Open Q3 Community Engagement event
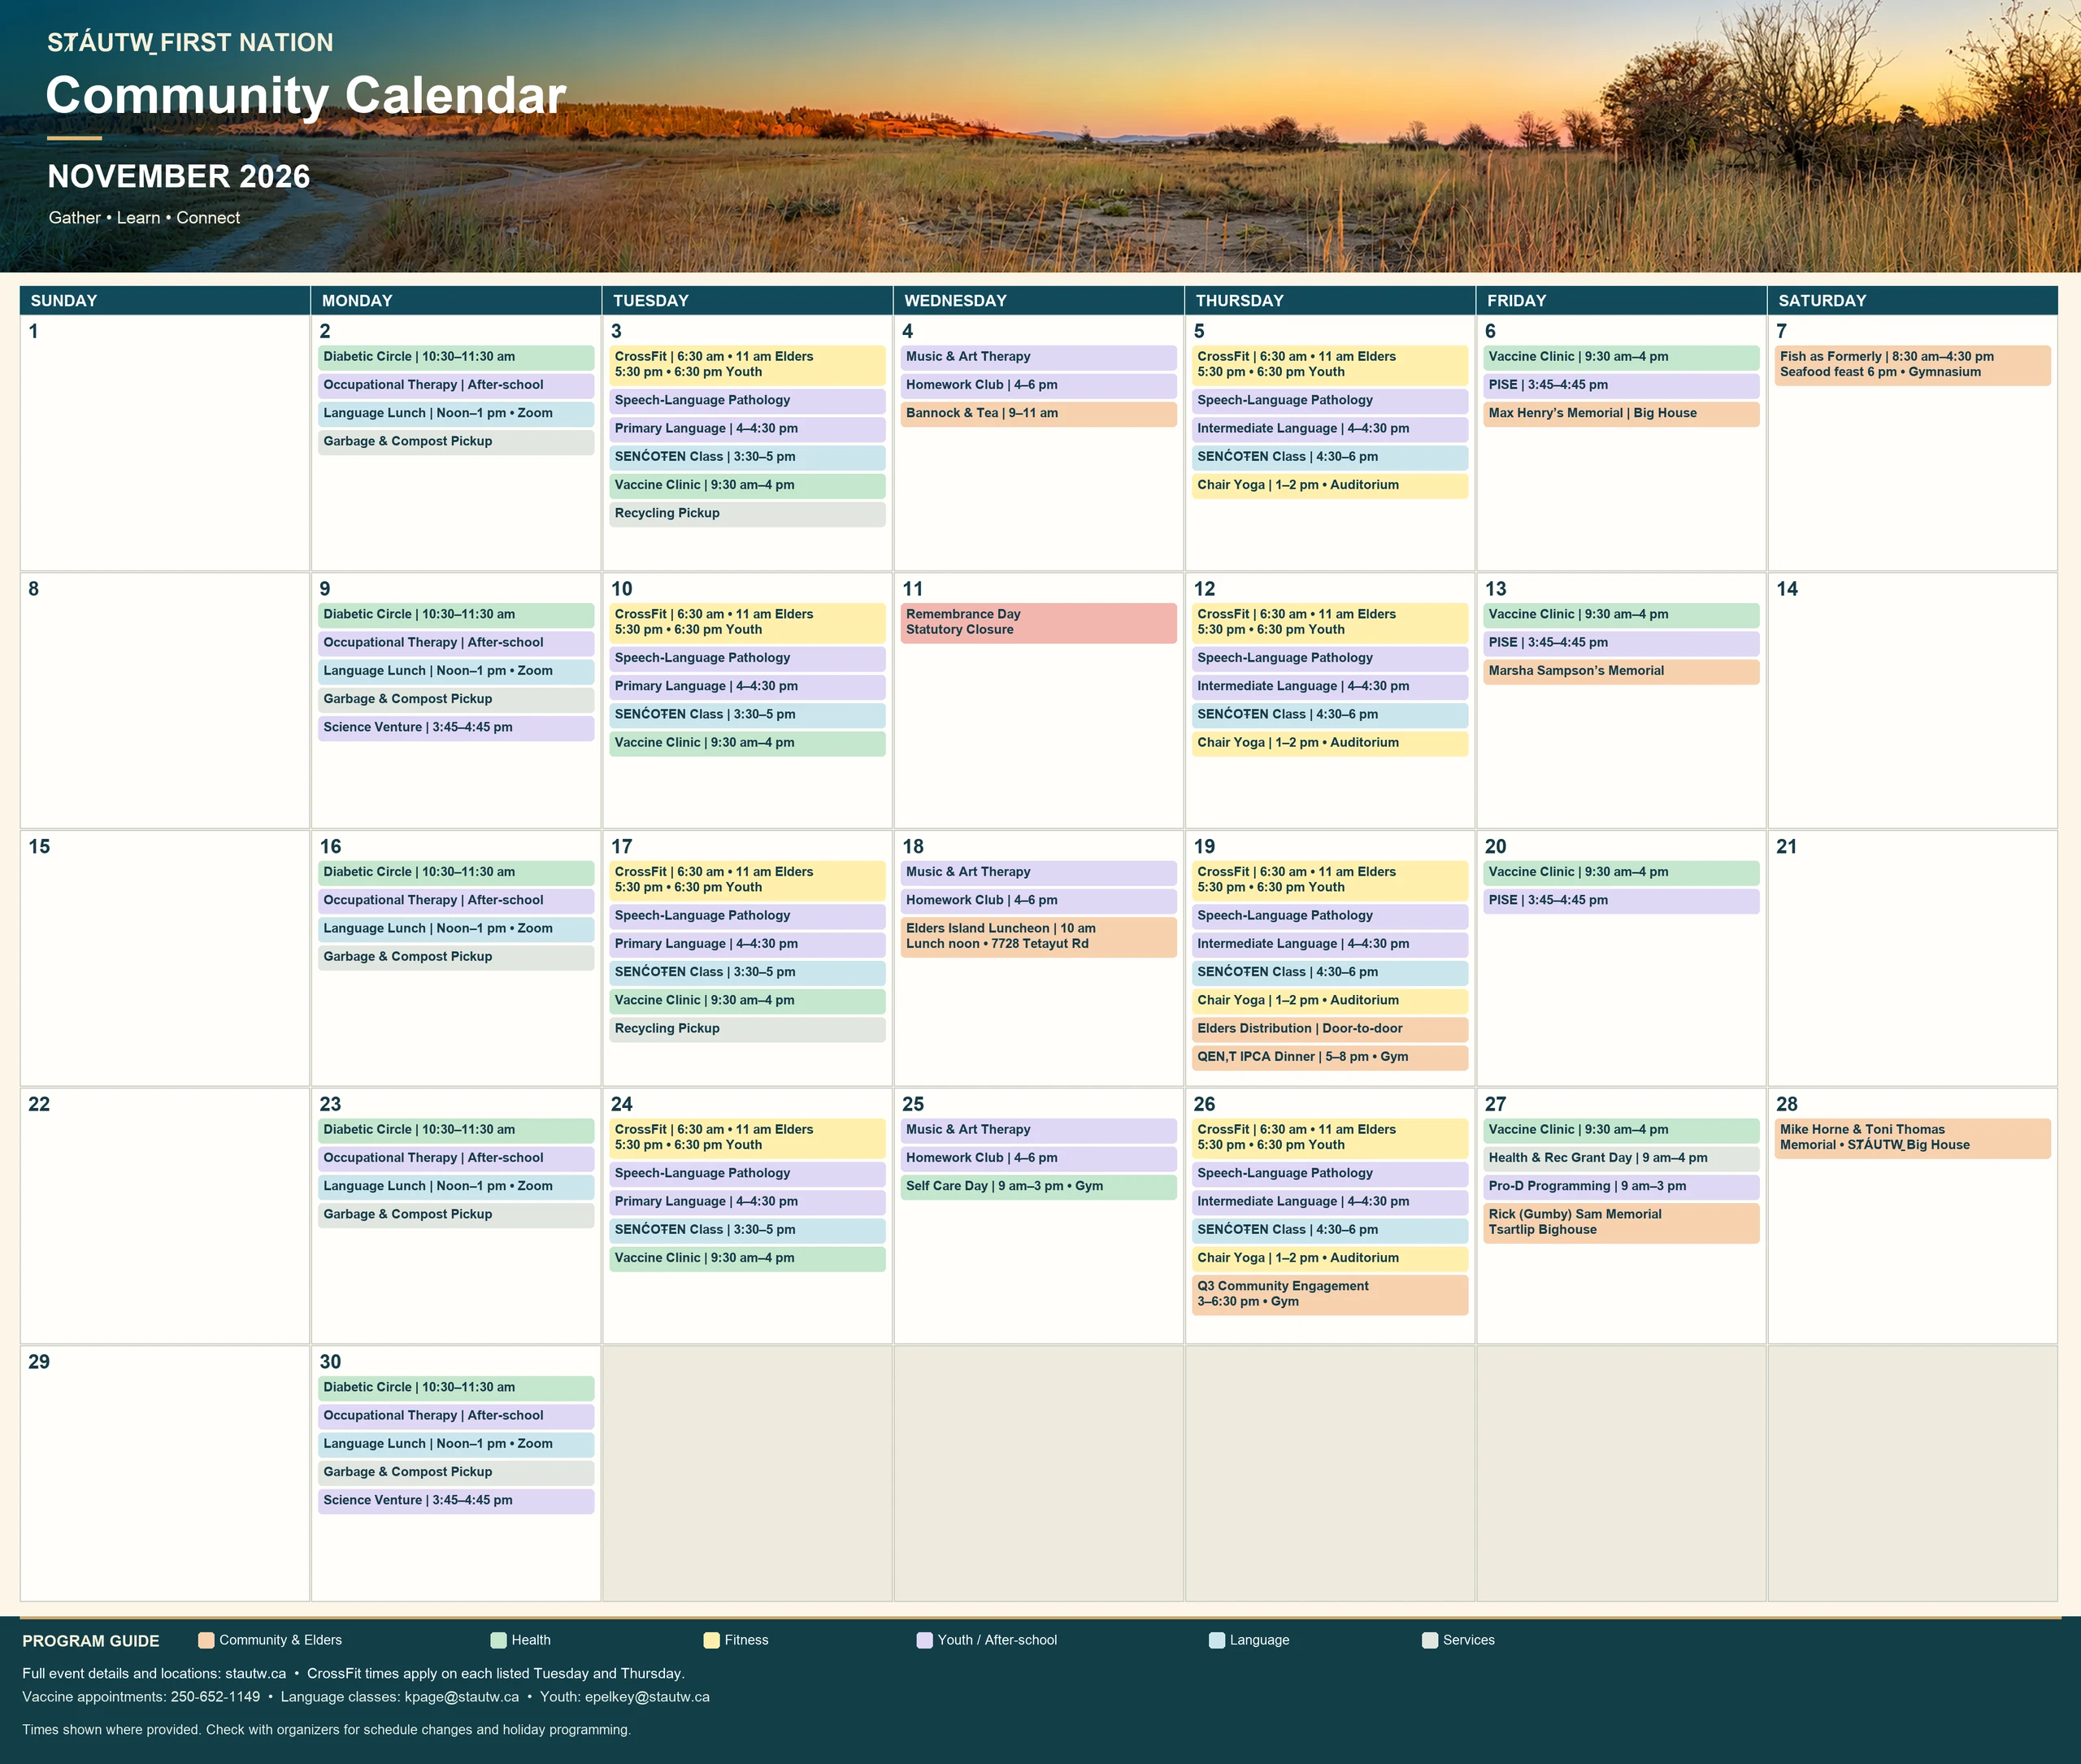 [1330, 1294]
